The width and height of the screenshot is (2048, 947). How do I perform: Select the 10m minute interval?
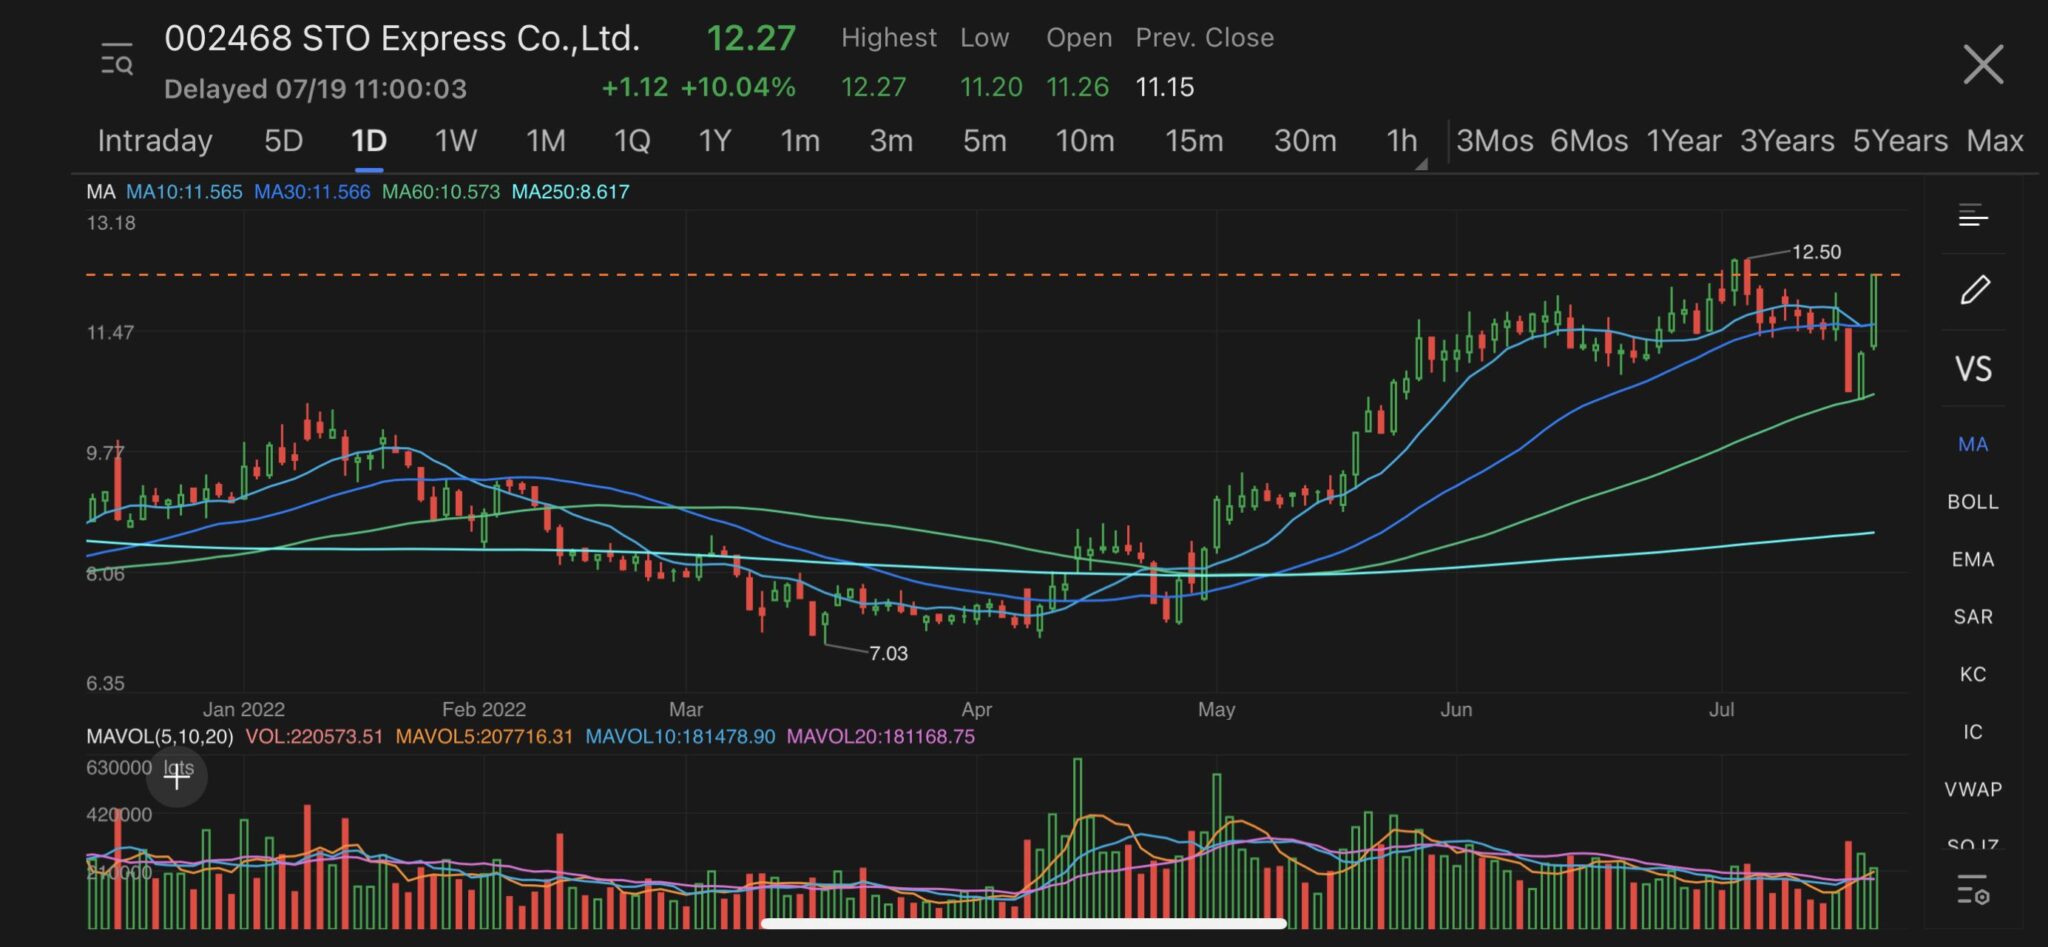click(1085, 141)
